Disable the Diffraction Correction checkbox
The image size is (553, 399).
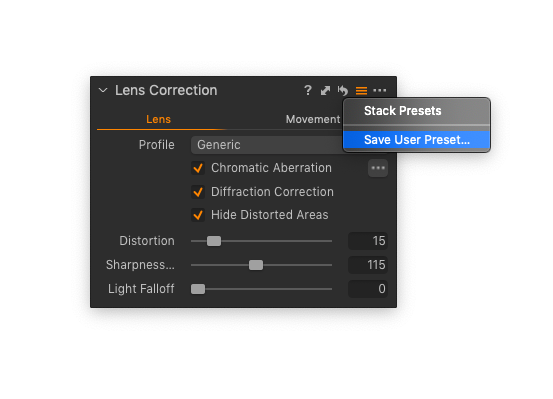(x=198, y=192)
